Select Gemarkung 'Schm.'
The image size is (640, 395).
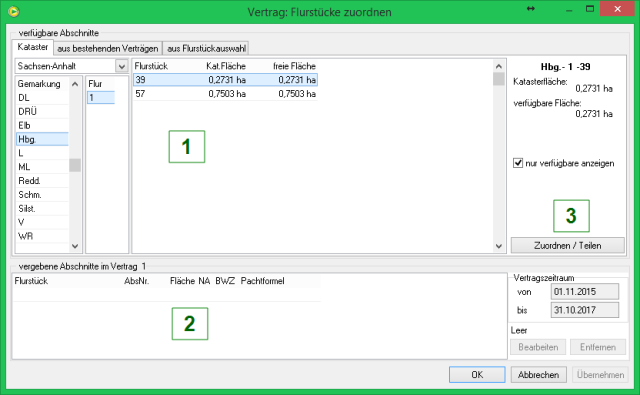coord(42,195)
